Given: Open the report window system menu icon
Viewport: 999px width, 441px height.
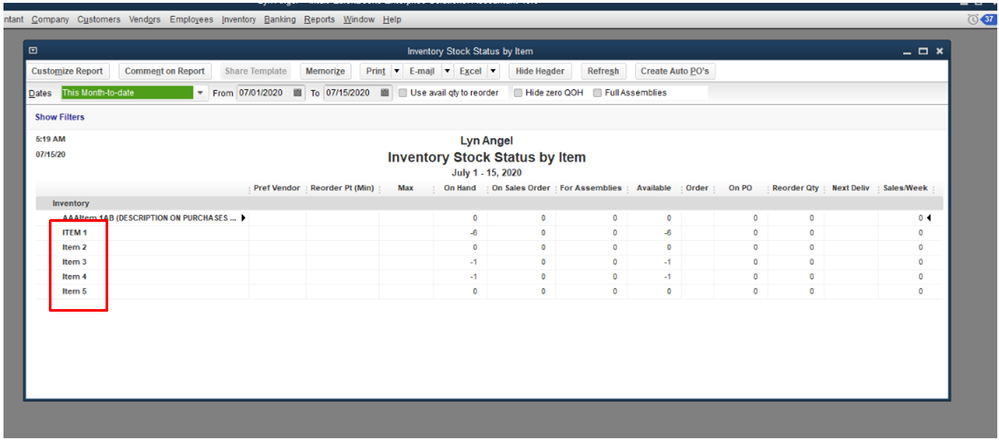Looking at the screenshot, I should coord(33,51).
